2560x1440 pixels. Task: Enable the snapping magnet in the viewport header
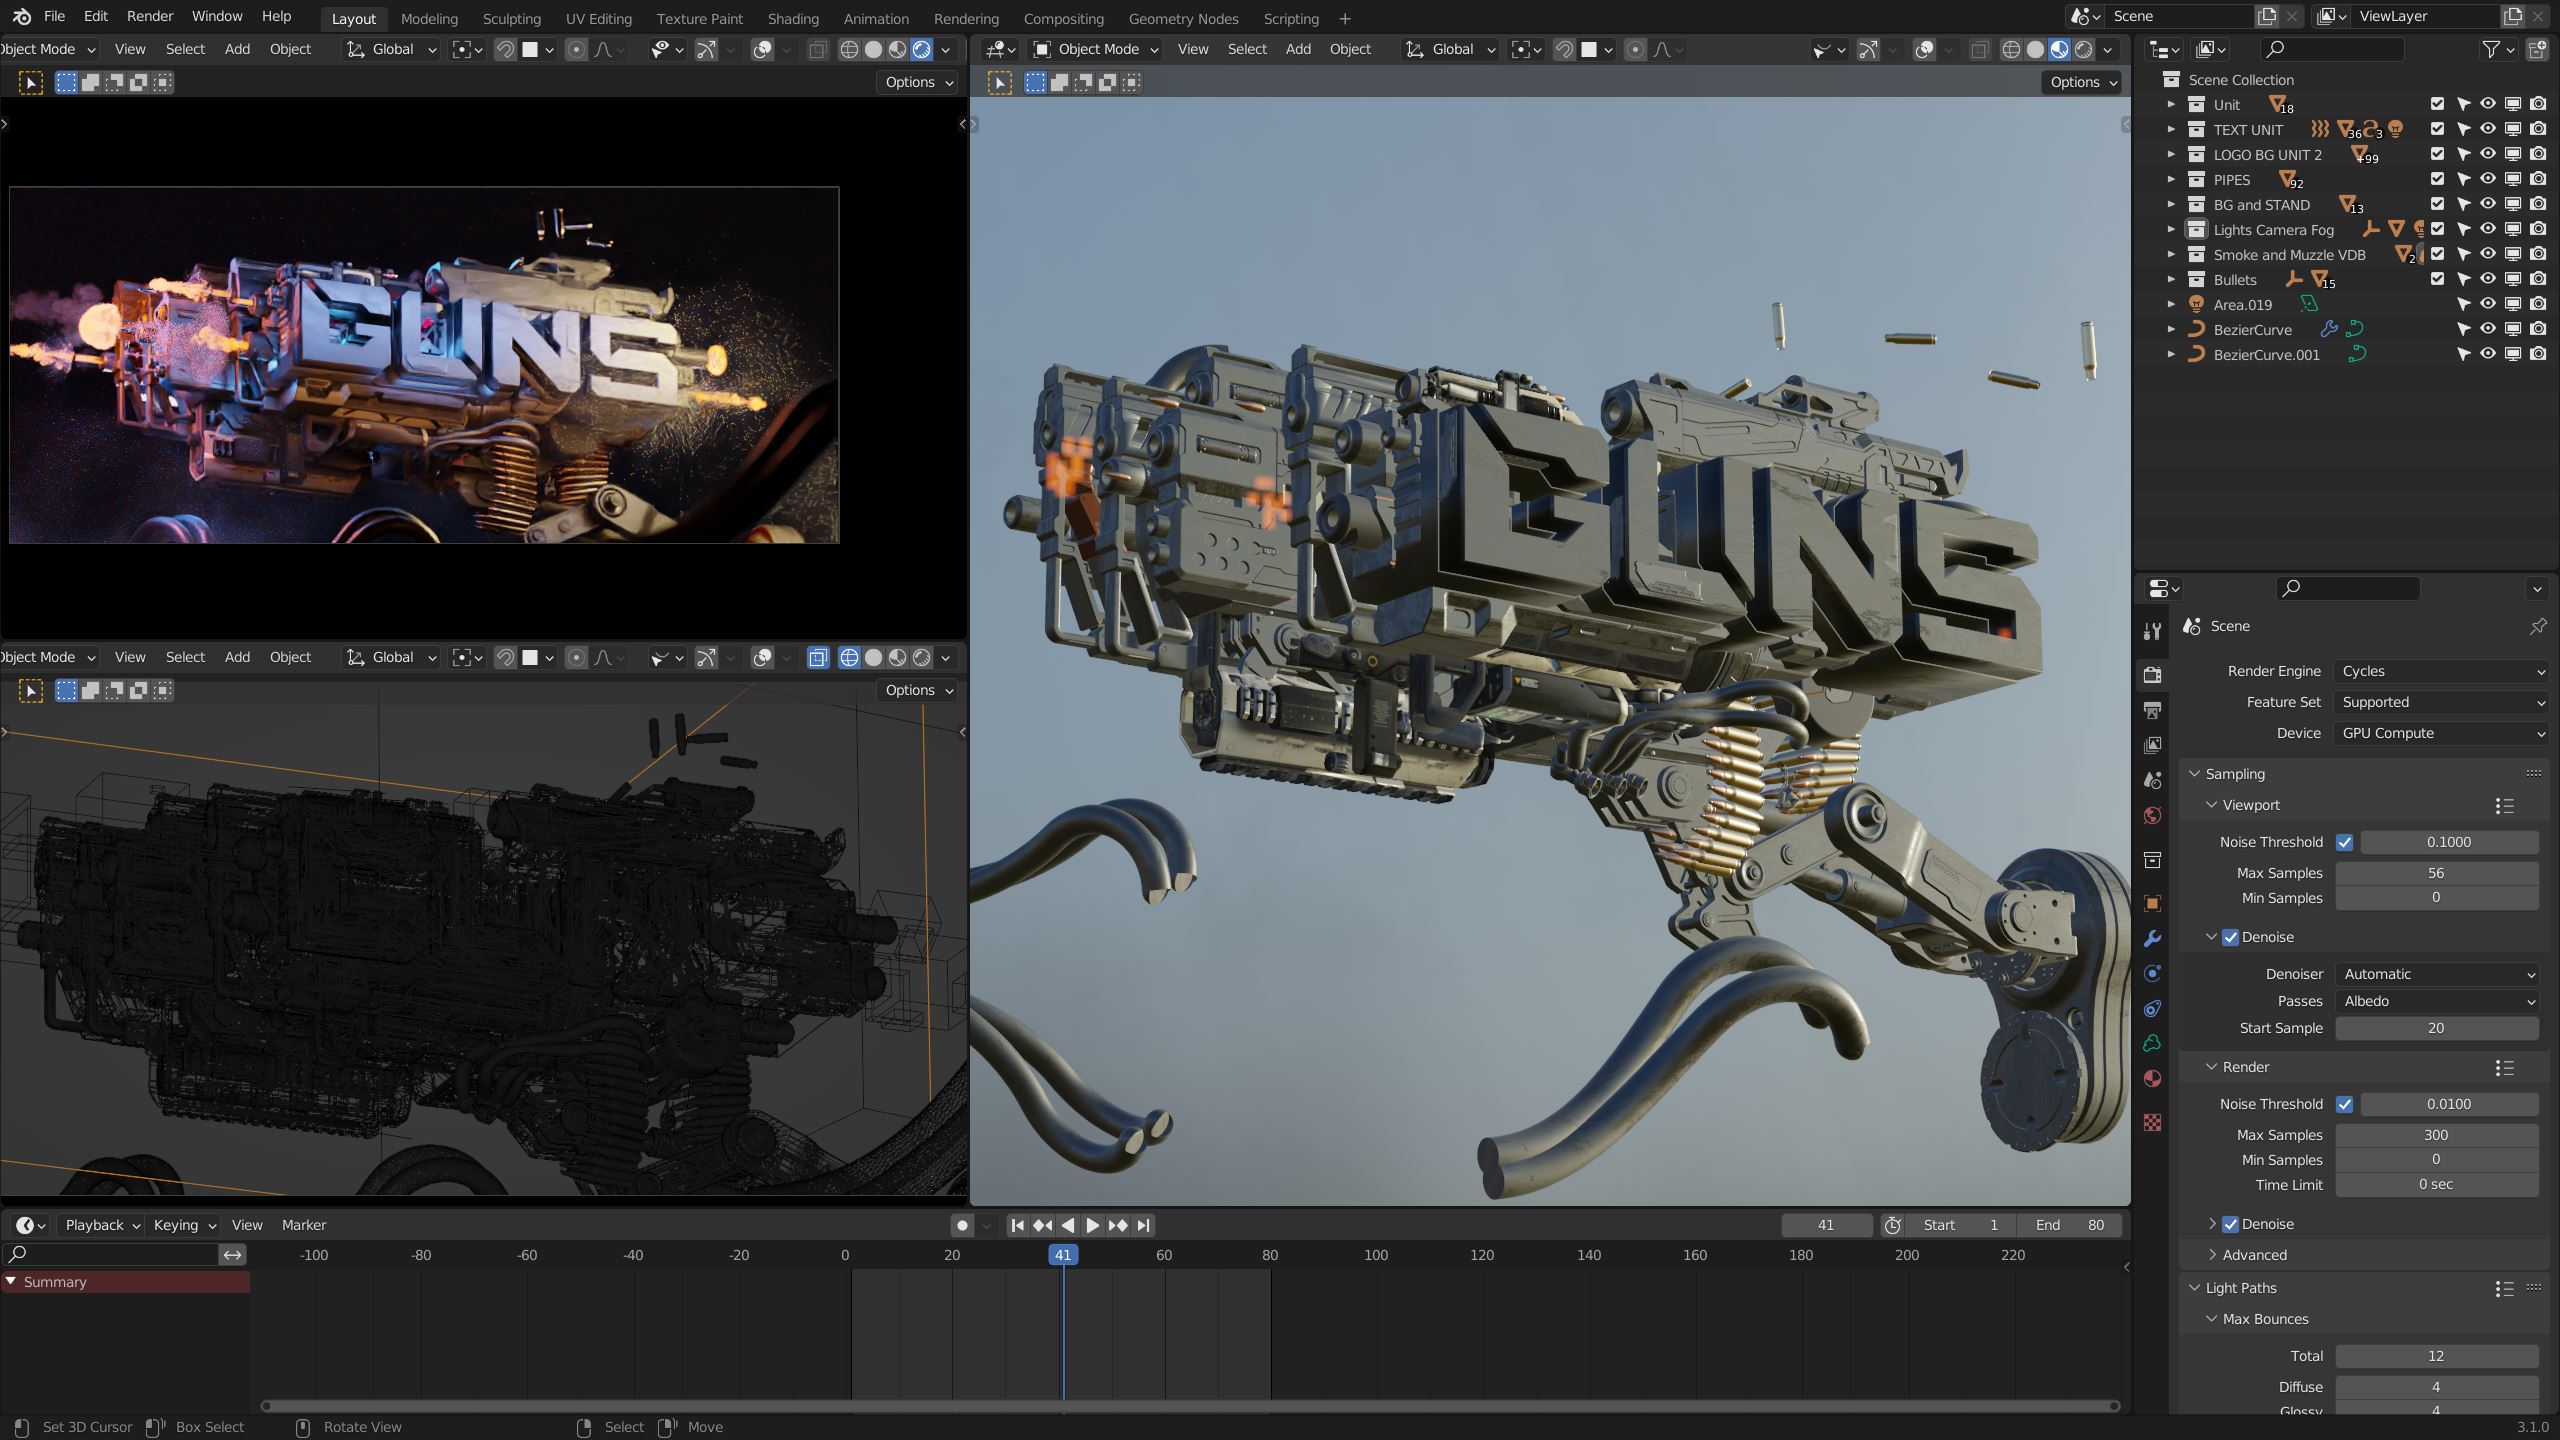1562,49
